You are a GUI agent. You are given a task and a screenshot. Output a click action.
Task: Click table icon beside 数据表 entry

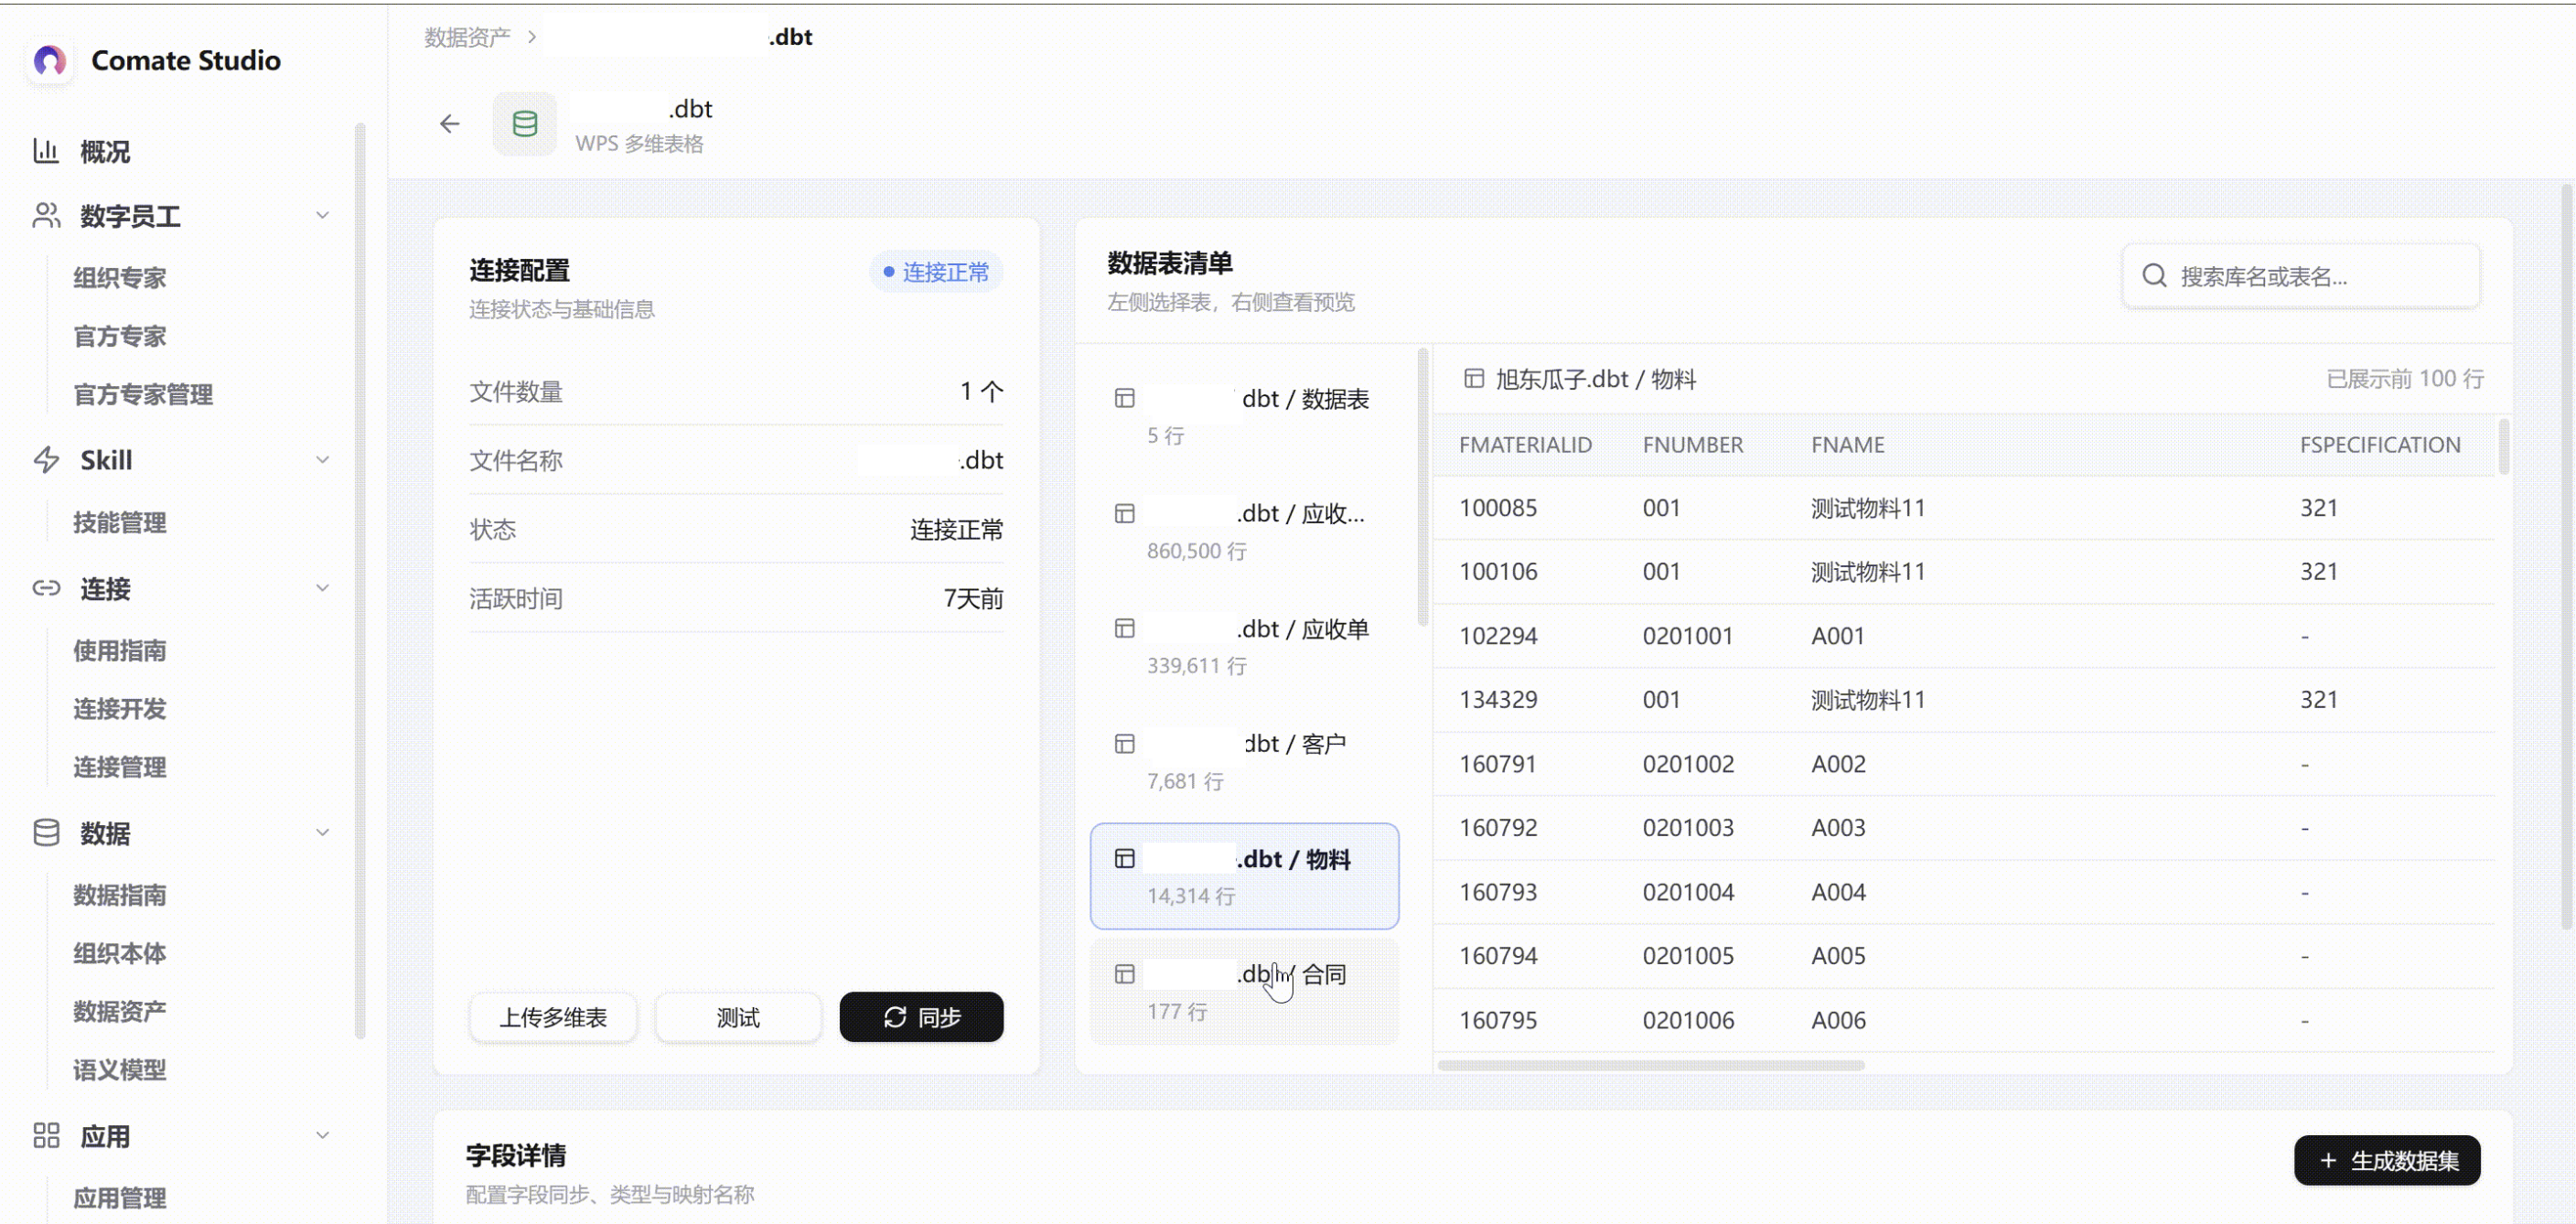(1124, 398)
